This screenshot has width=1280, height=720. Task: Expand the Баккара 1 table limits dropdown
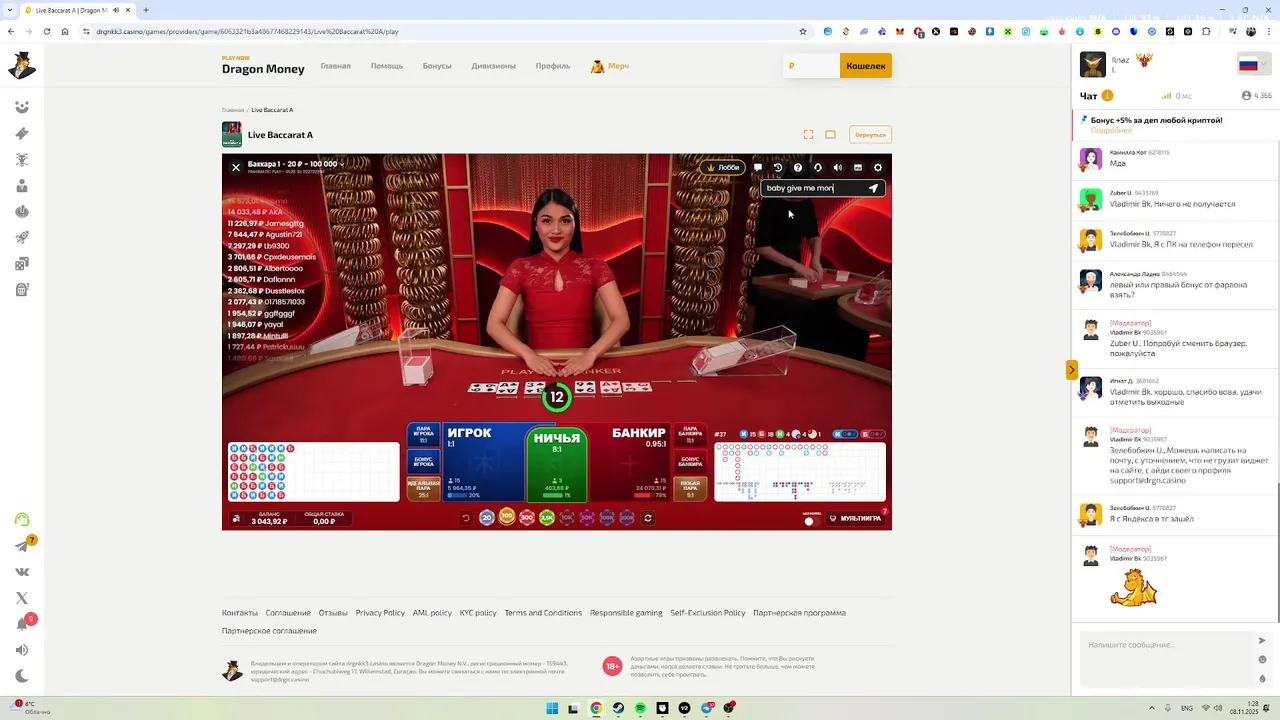(294, 164)
